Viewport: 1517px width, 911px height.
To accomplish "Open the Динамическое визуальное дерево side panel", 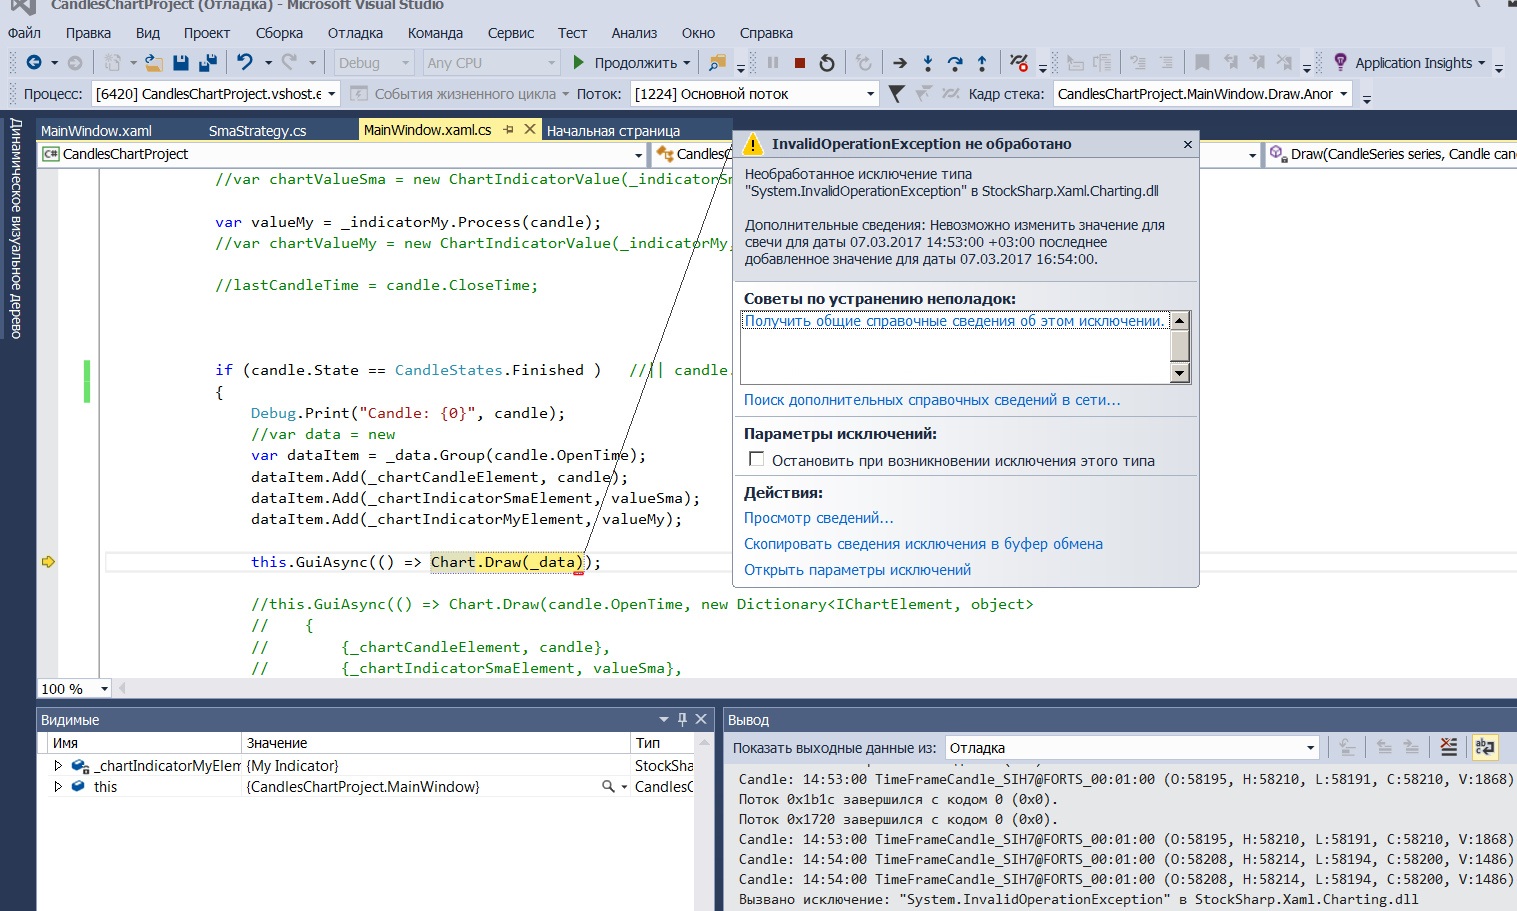I will pos(16,229).
